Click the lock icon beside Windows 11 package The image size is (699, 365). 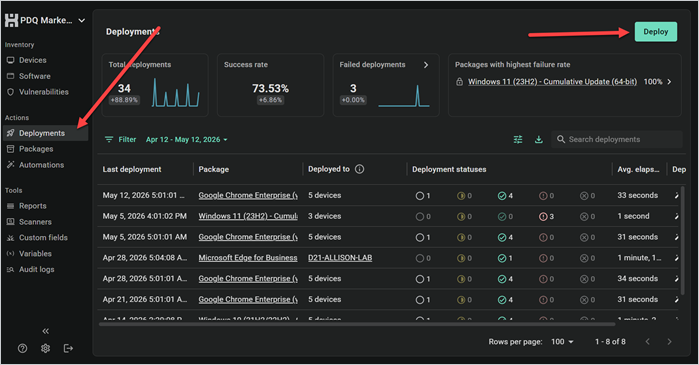[x=459, y=82]
